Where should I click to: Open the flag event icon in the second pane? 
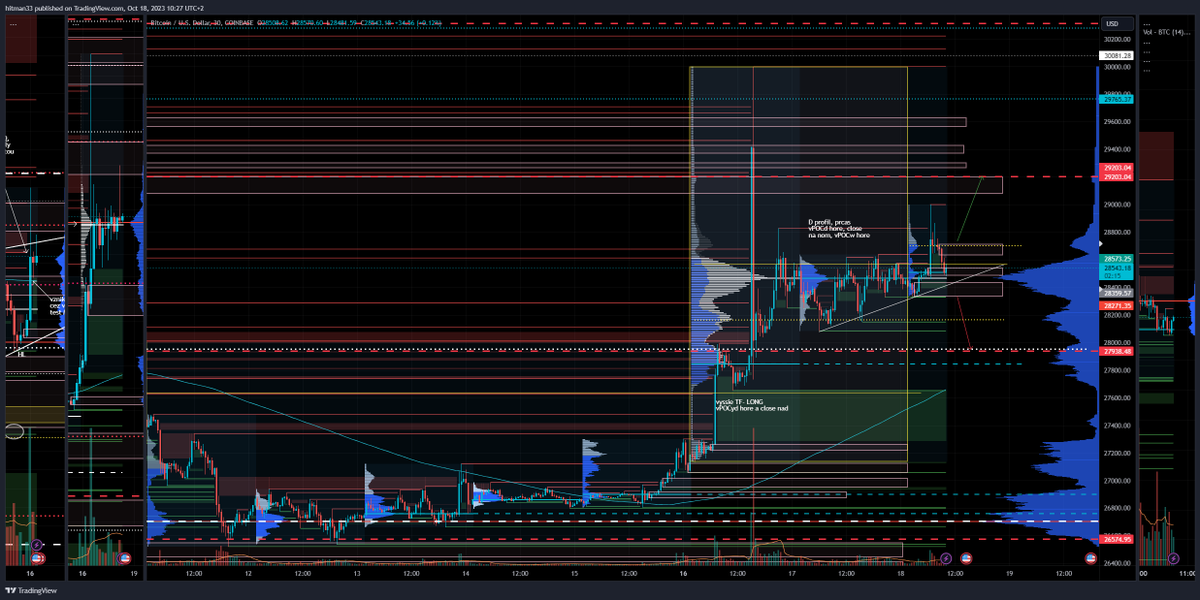(x=125, y=557)
